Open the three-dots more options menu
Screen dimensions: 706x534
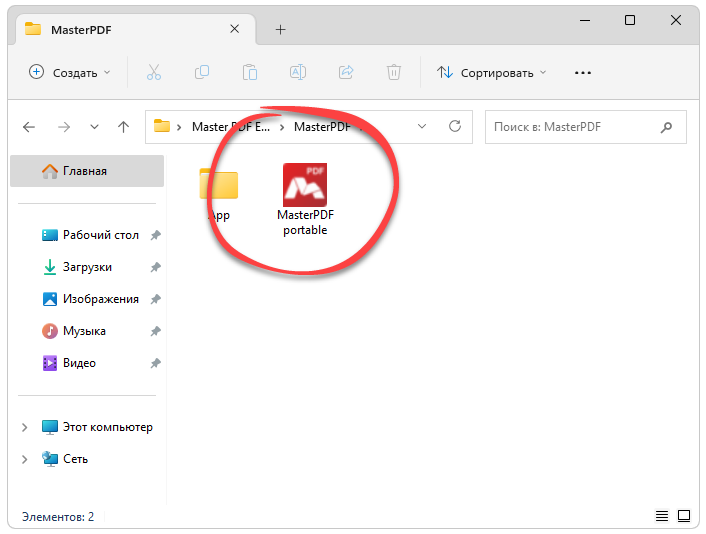[x=583, y=72]
